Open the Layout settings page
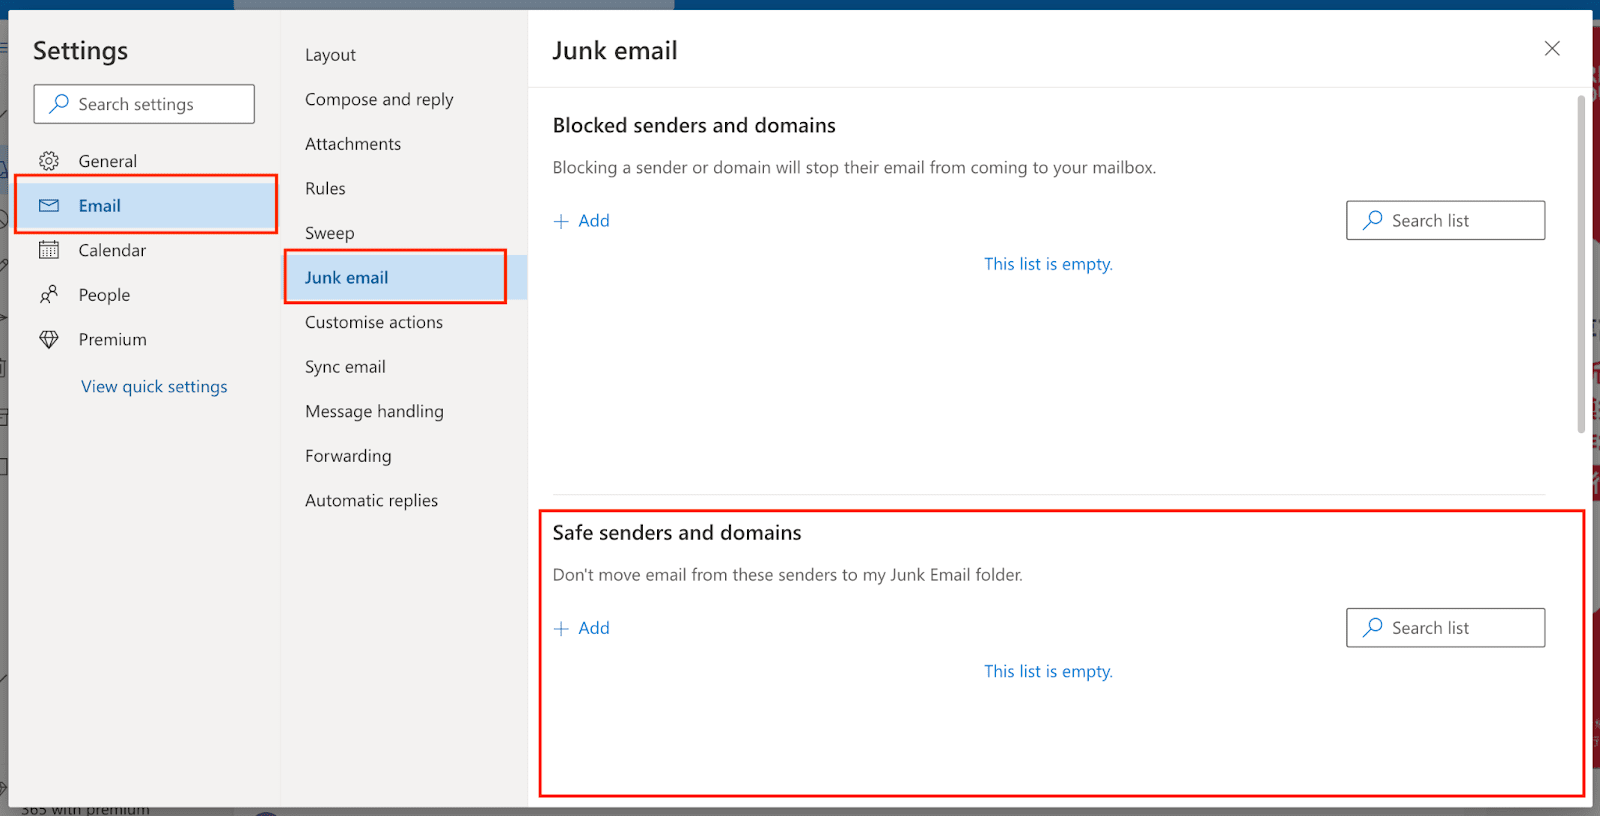Viewport: 1600px width, 816px height. (330, 55)
